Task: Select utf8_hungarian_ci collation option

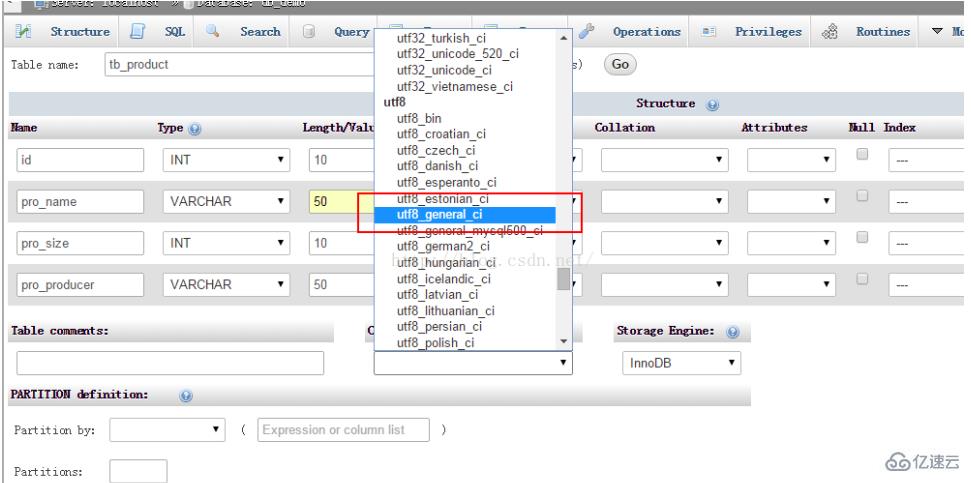Action: pos(464,263)
